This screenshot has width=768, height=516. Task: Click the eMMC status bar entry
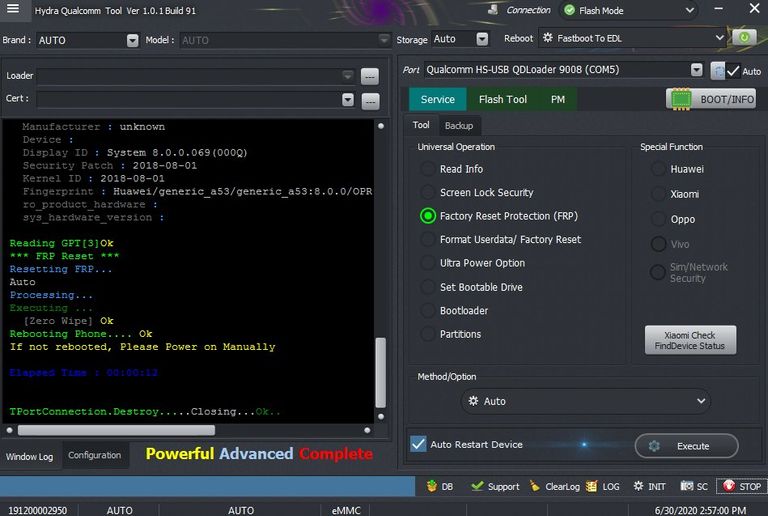(x=346, y=510)
